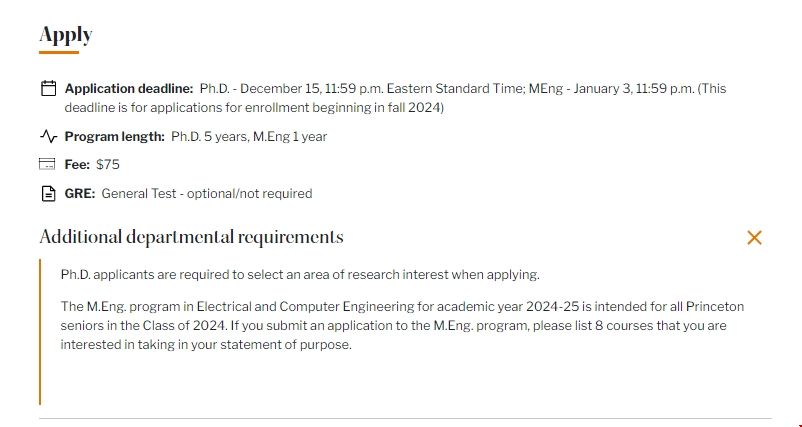This screenshot has height=427, width=802.
Task: Click the orange underline beneath Apply
Action: tap(59, 53)
